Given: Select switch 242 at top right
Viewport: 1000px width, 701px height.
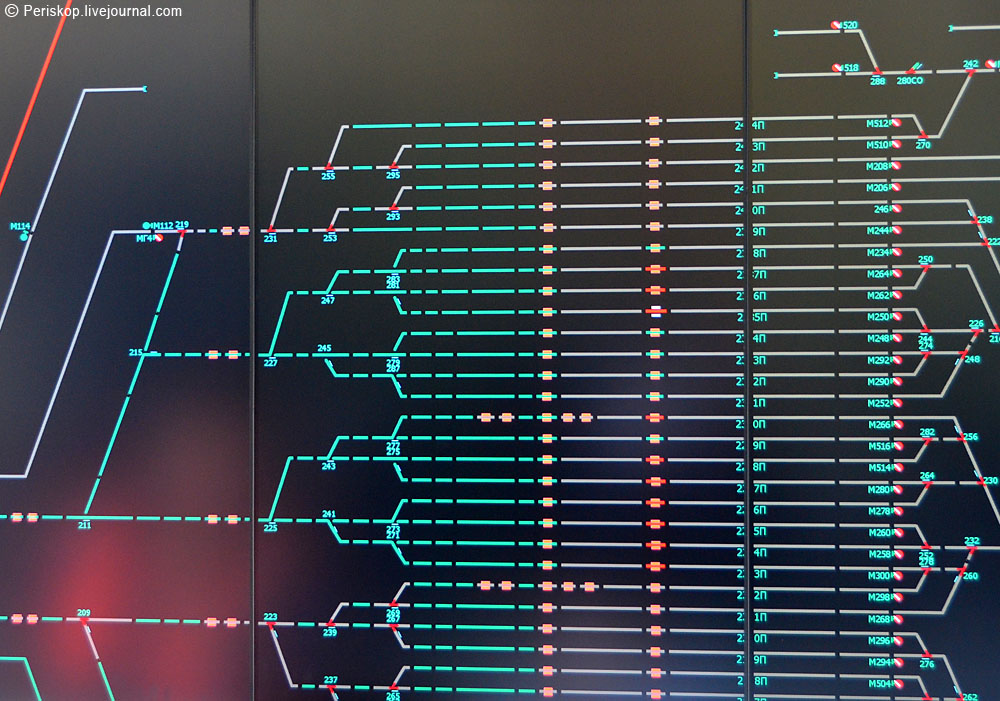Looking at the screenshot, I should coord(970,71).
